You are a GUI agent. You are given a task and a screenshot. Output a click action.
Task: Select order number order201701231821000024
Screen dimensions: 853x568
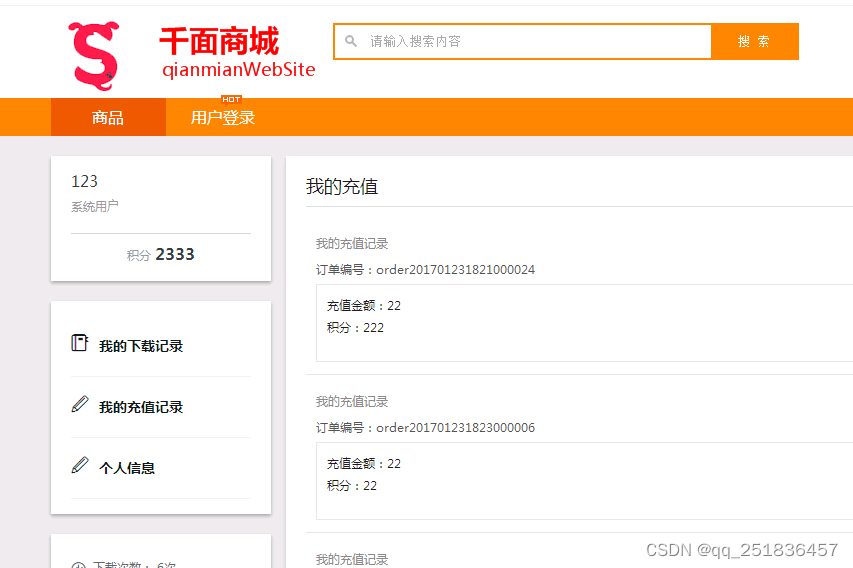point(455,270)
